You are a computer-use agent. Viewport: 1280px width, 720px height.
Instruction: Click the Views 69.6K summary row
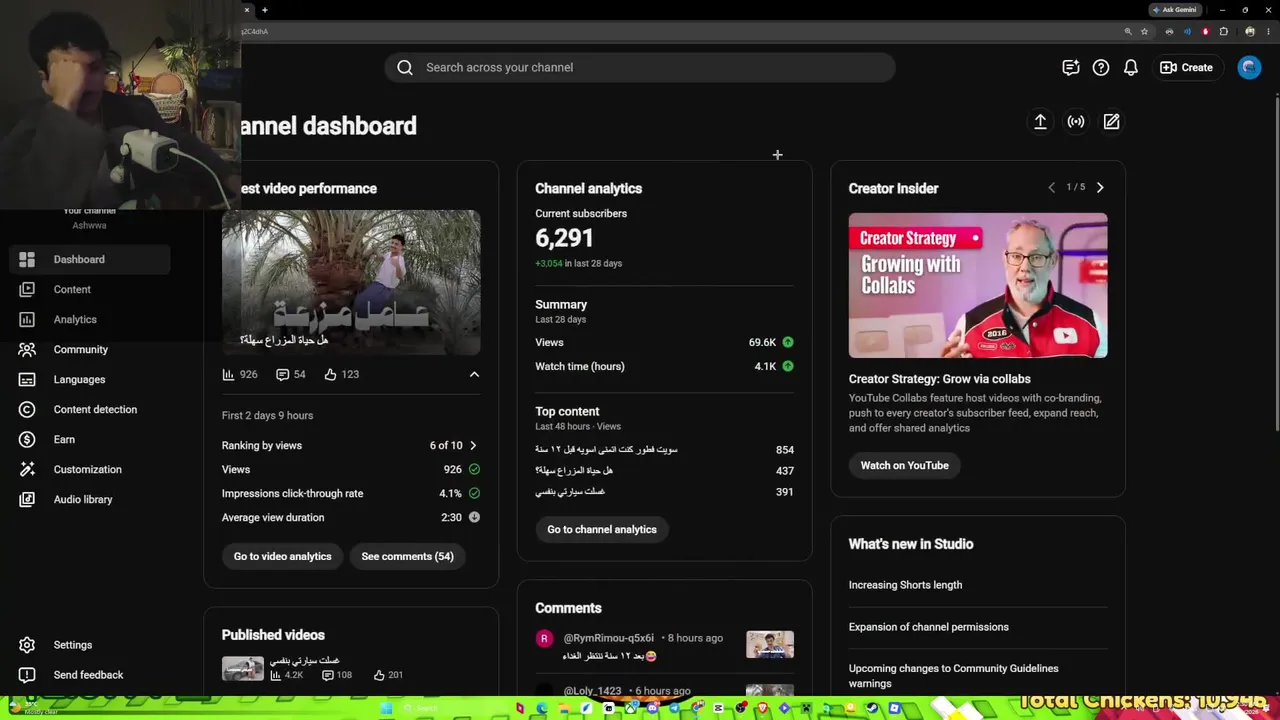pyautogui.click(x=664, y=342)
